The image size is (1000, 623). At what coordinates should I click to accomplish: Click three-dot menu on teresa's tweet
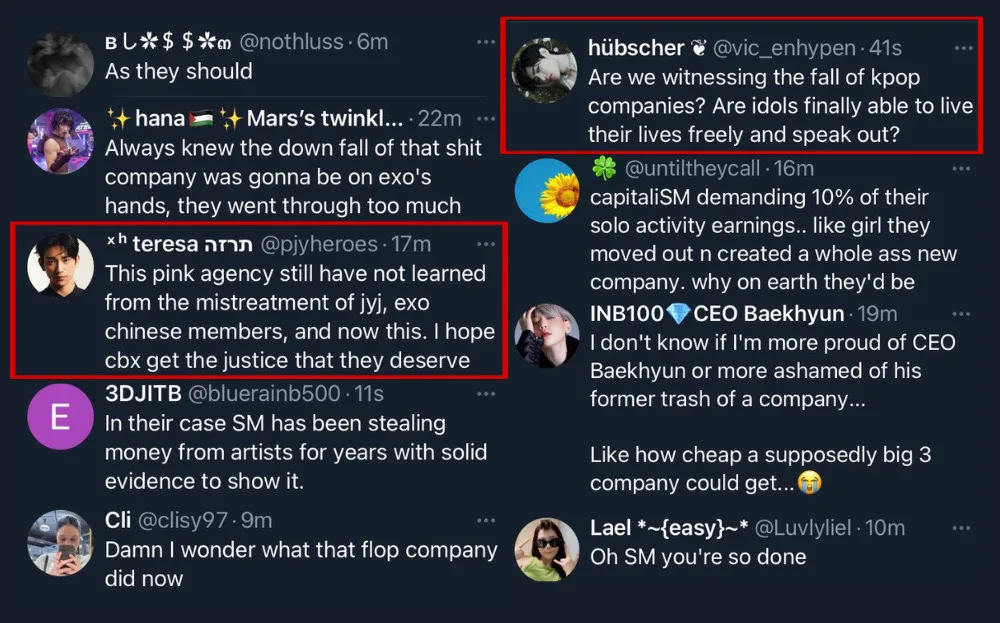pos(485,244)
